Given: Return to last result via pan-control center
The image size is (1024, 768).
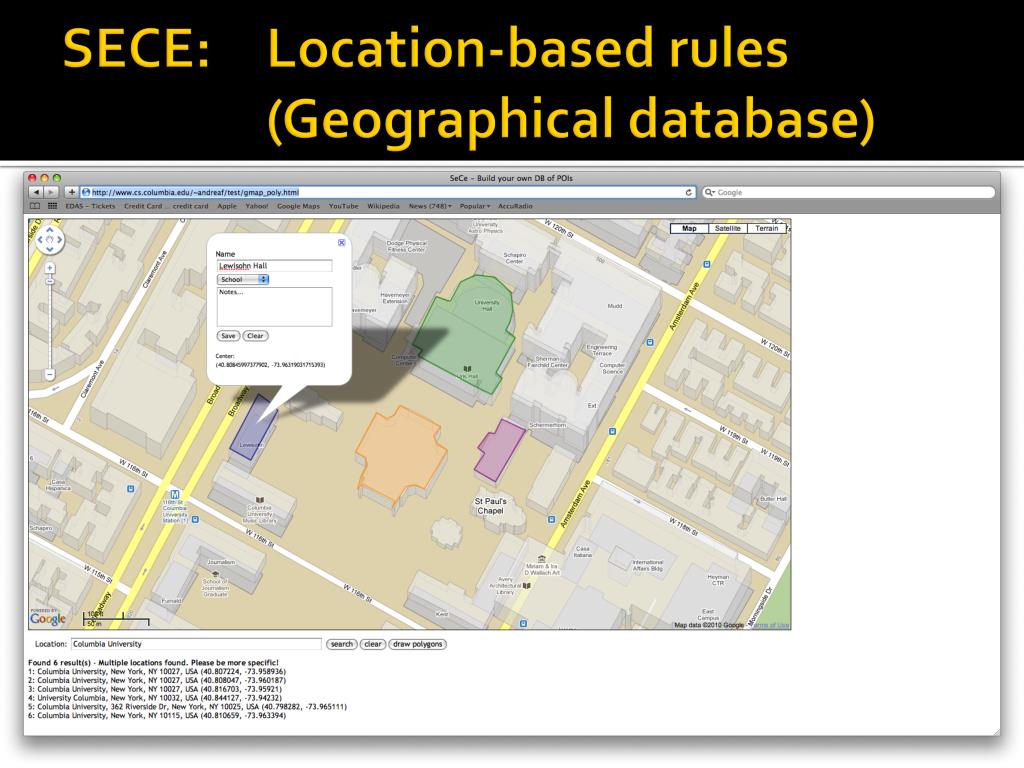Looking at the screenshot, I should (x=50, y=240).
